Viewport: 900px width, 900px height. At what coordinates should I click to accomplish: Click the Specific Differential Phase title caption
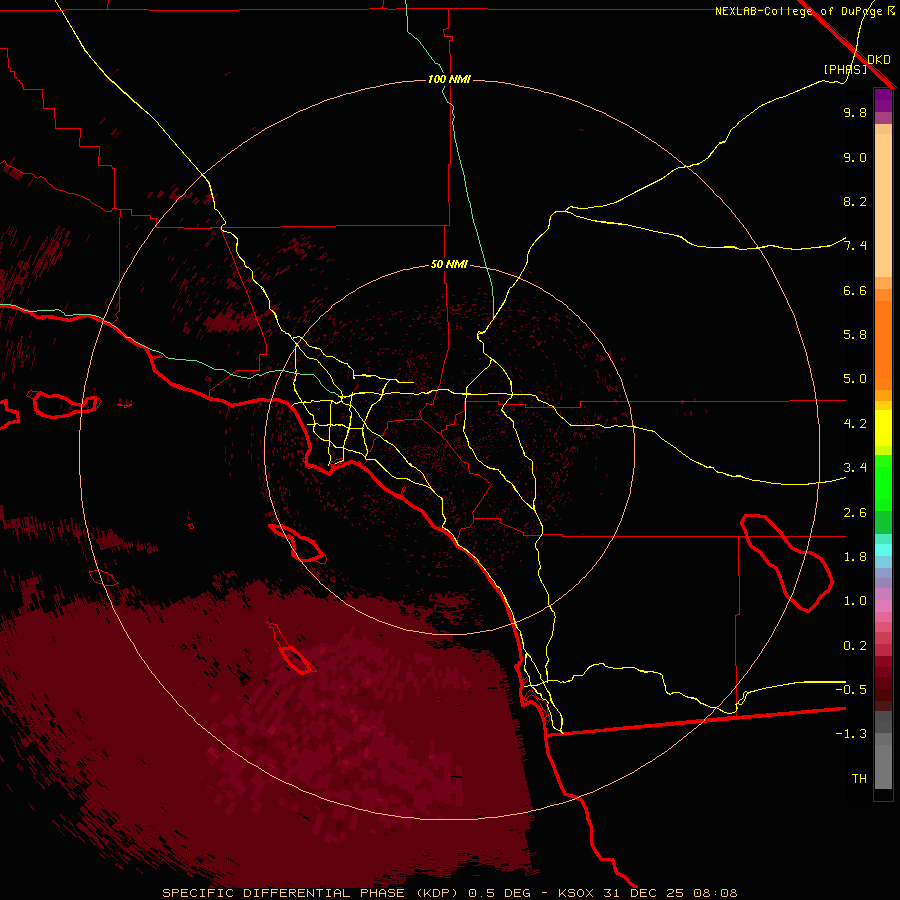point(450,892)
